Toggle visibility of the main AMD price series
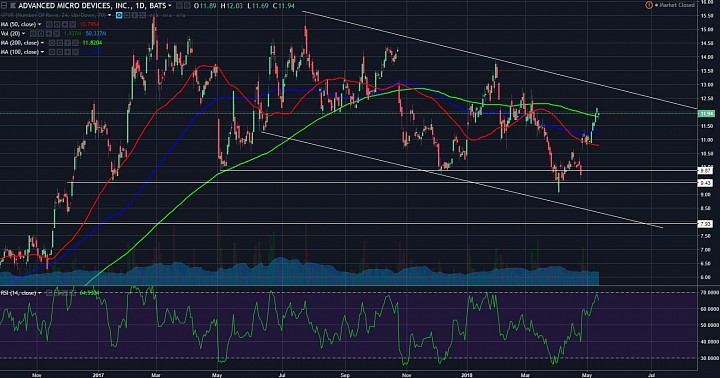The image size is (720, 378). [179, 6]
